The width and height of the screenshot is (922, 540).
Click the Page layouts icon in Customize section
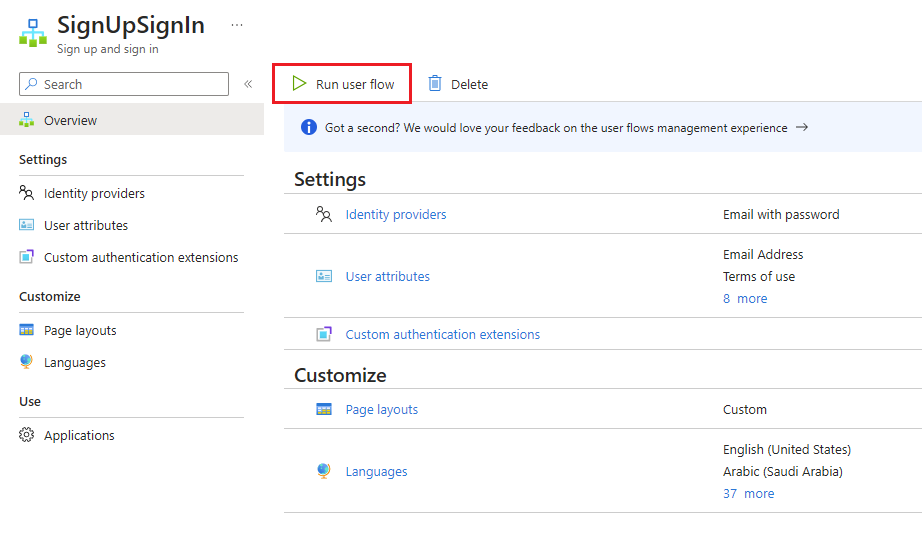pos(323,409)
